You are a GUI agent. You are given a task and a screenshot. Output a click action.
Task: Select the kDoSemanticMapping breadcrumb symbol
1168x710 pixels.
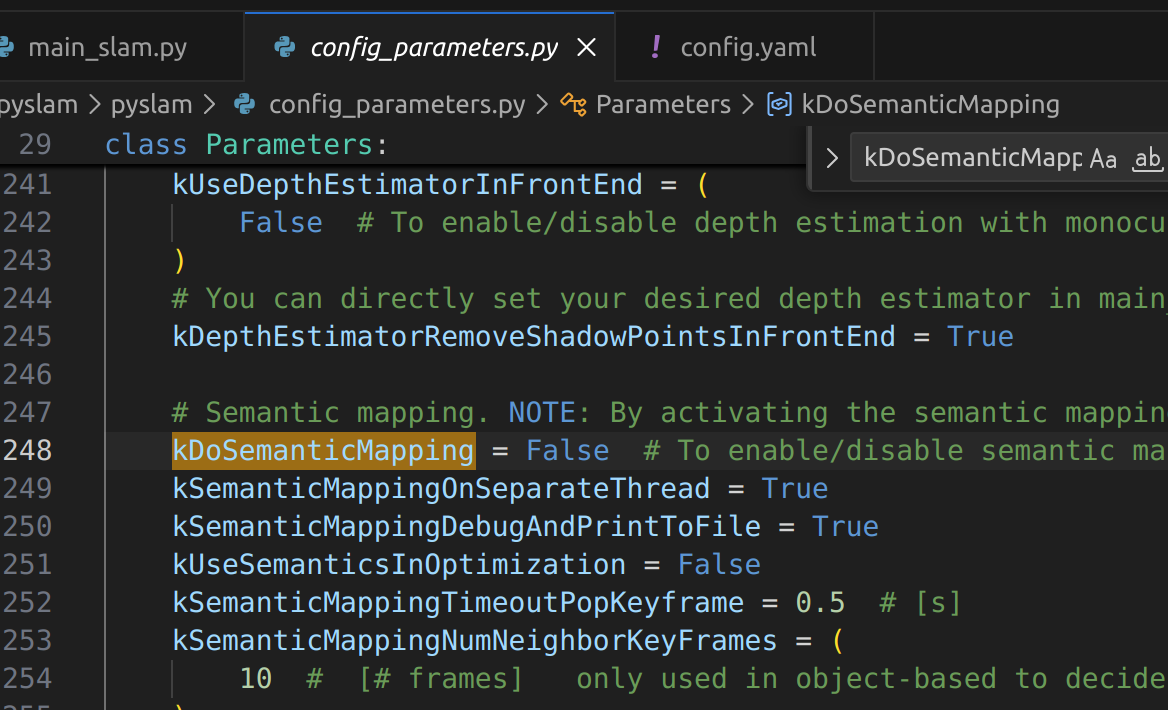pyautogui.click(x=930, y=104)
